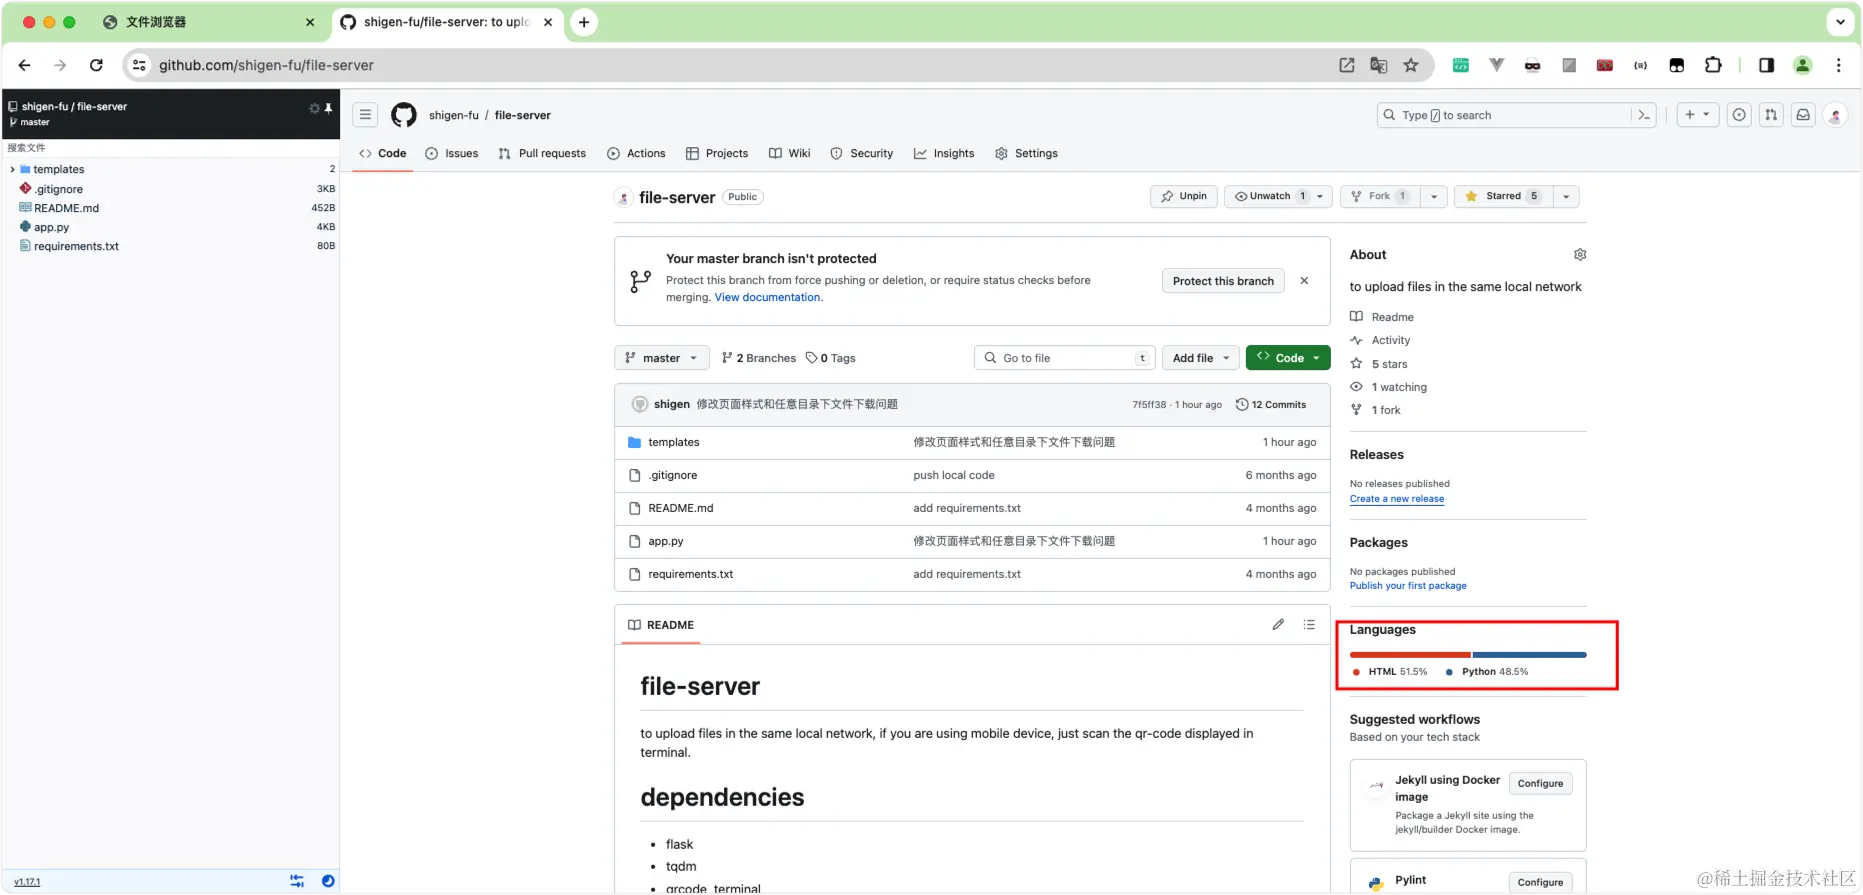The height and width of the screenshot is (895, 1863).
Task: Open the Octotree bottom-right circular icon
Action: click(328, 881)
